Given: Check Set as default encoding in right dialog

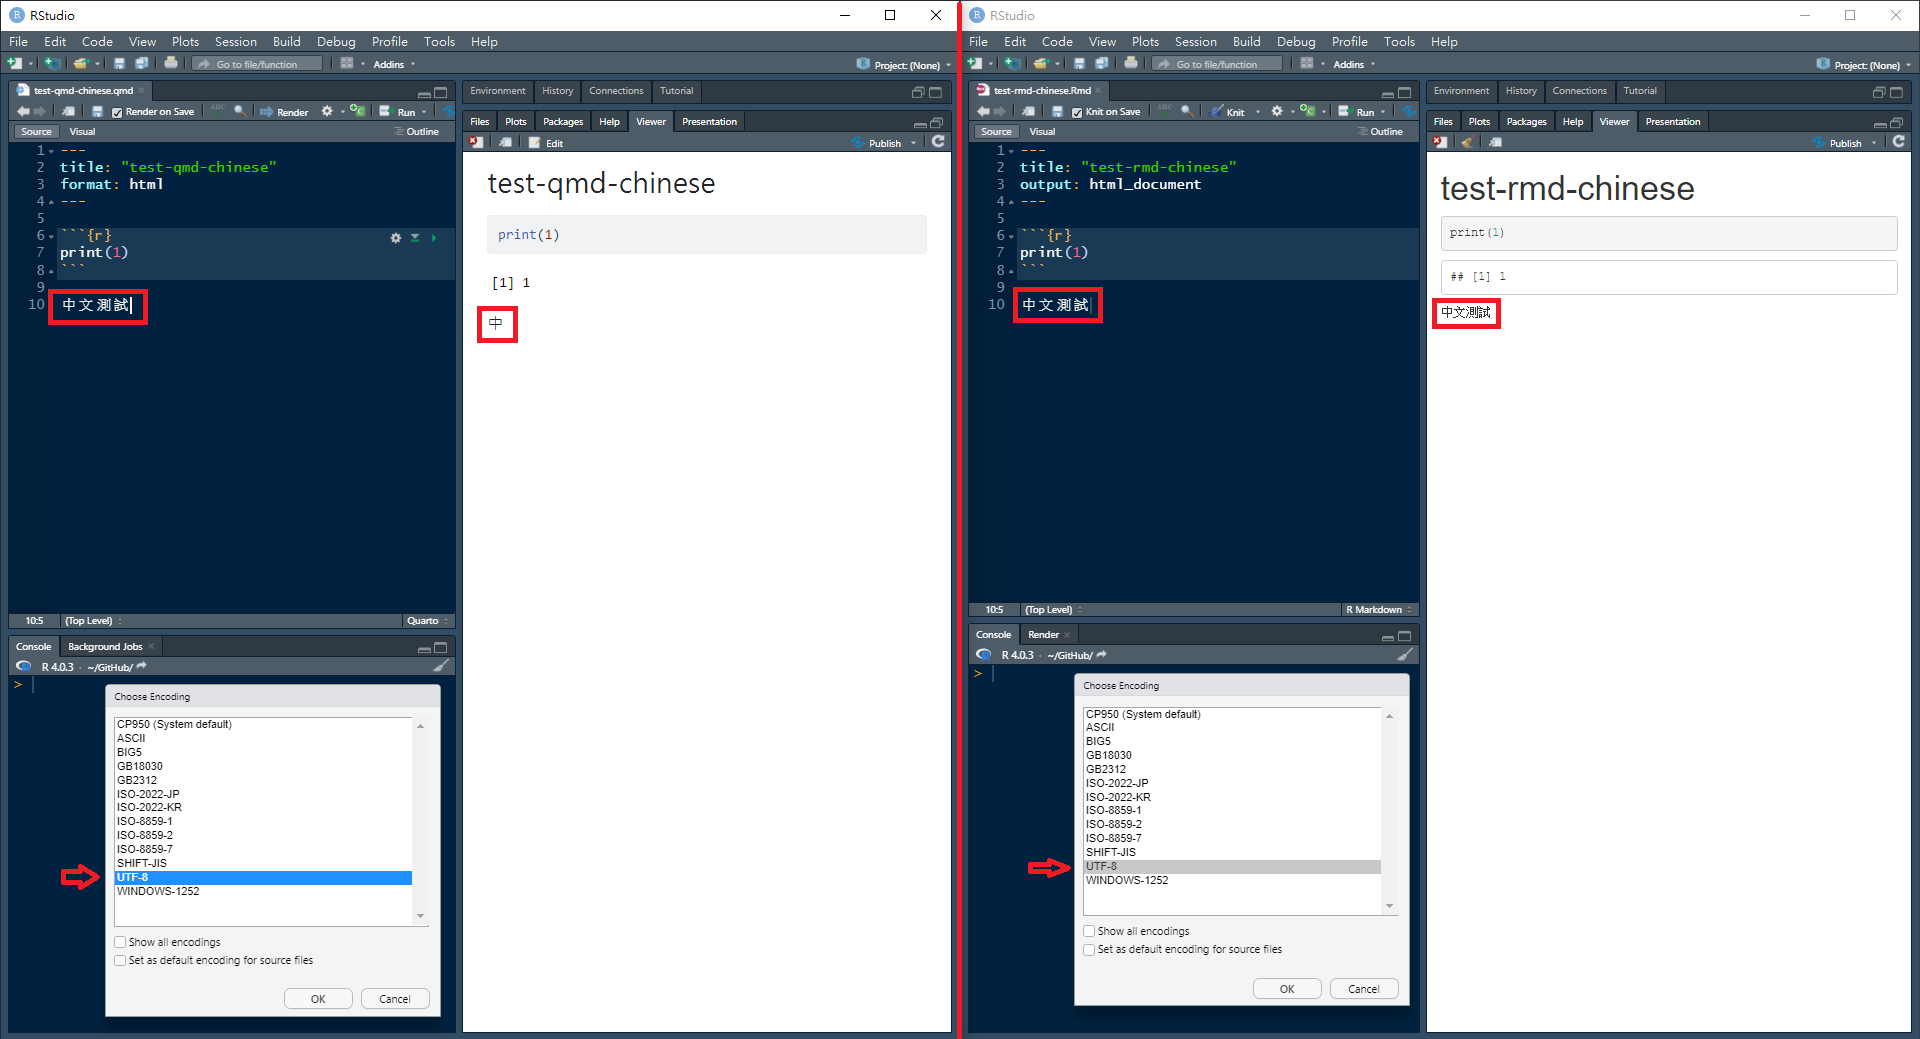Looking at the screenshot, I should (x=1089, y=949).
